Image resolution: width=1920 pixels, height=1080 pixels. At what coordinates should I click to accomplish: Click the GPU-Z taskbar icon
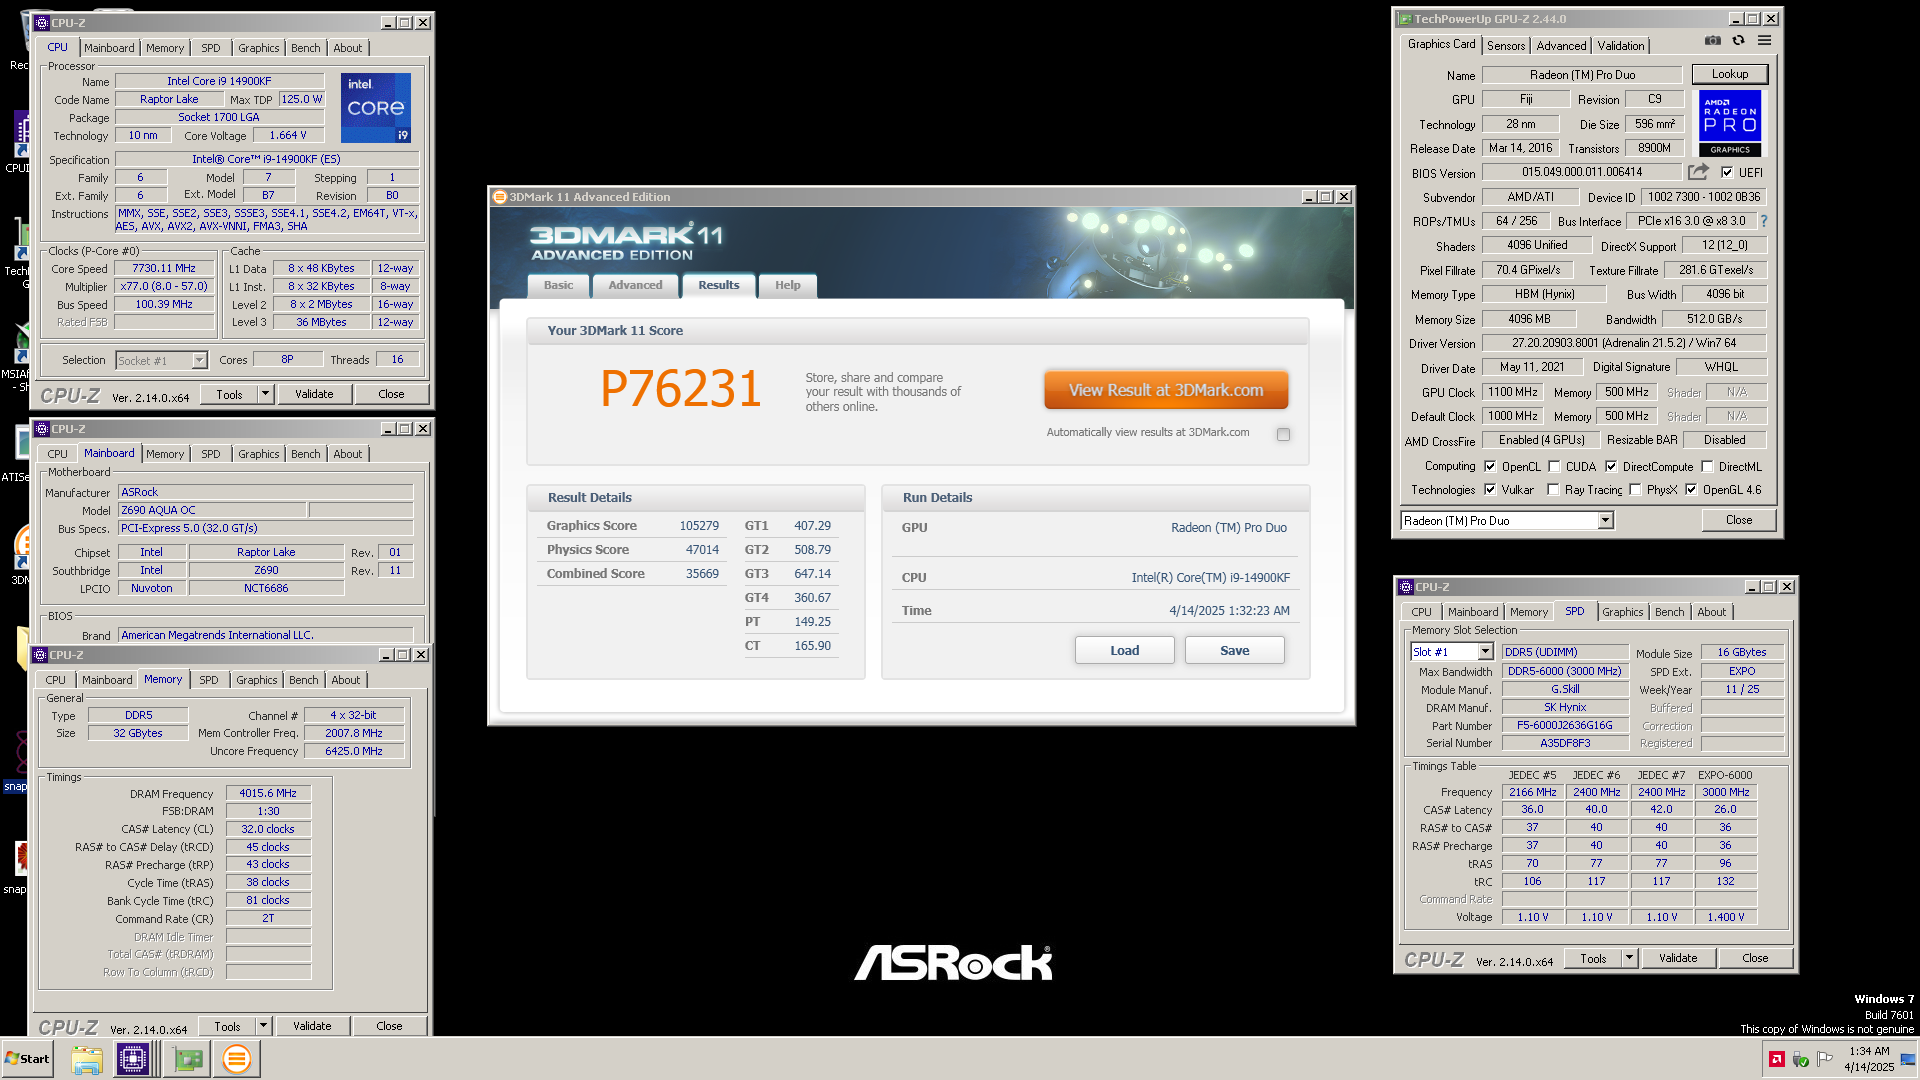click(x=187, y=1059)
